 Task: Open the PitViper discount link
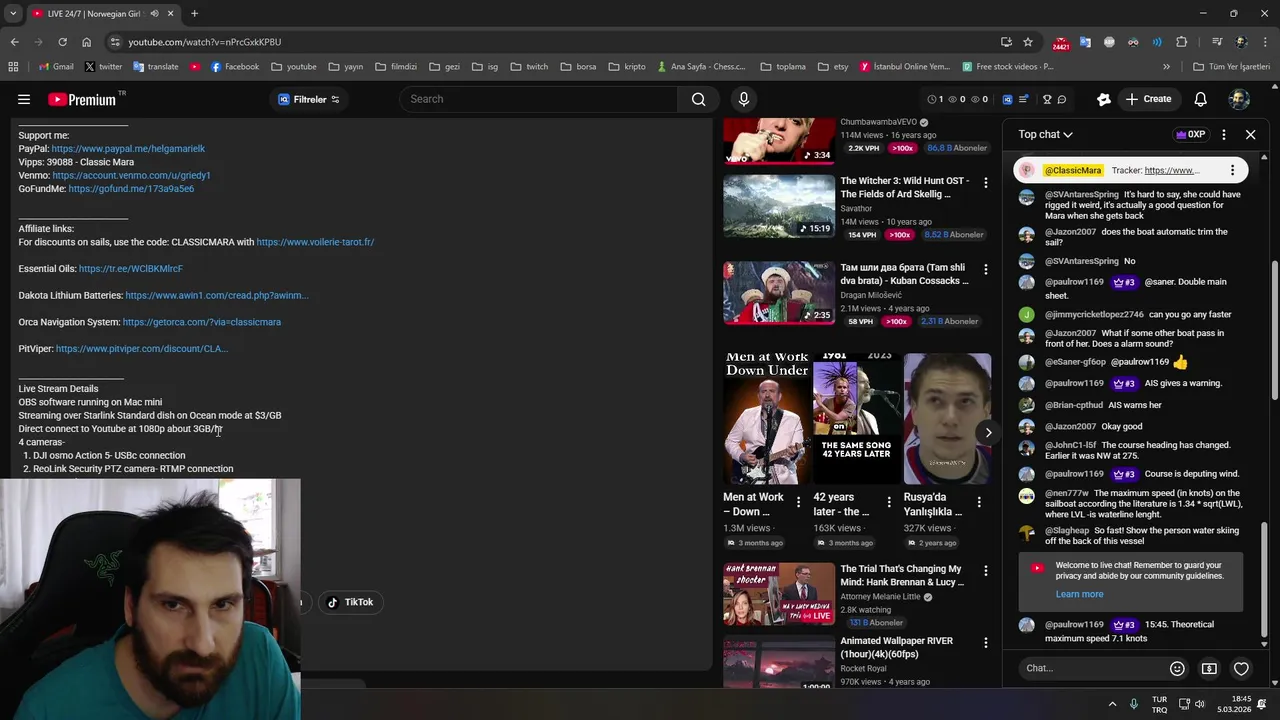142,349
